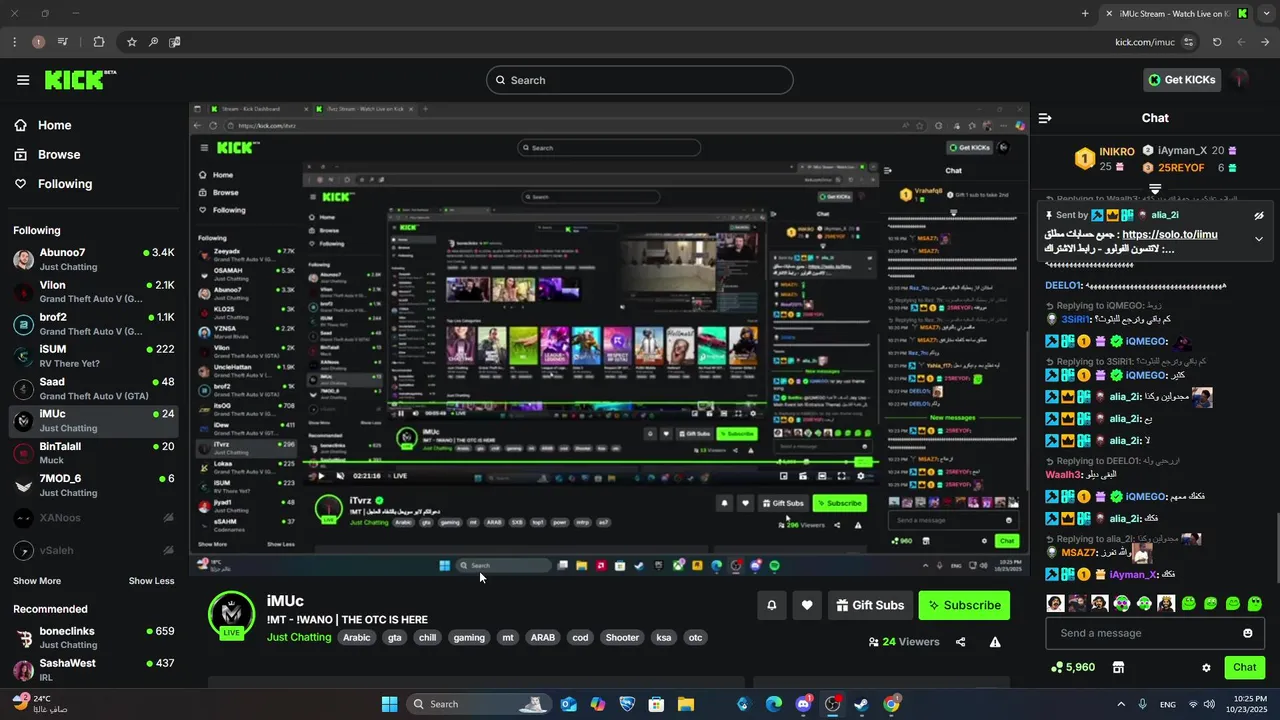Click the Get KICKs button
1280x720 pixels.
pyautogui.click(x=1181, y=80)
